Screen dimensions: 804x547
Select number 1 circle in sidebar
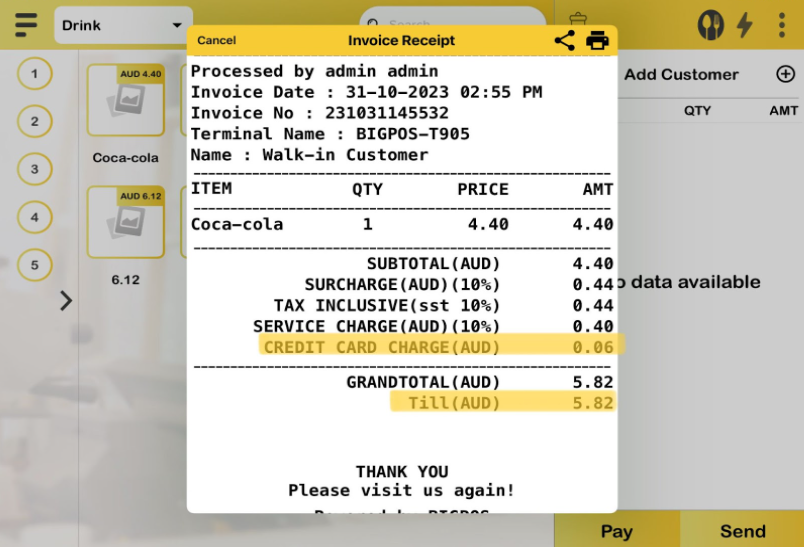[x=35, y=74]
